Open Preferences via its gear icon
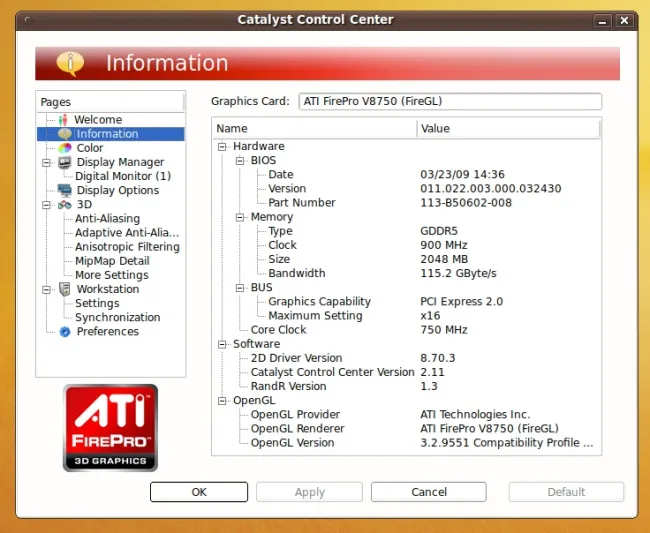This screenshot has height=533, width=650. pyautogui.click(x=65, y=332)
